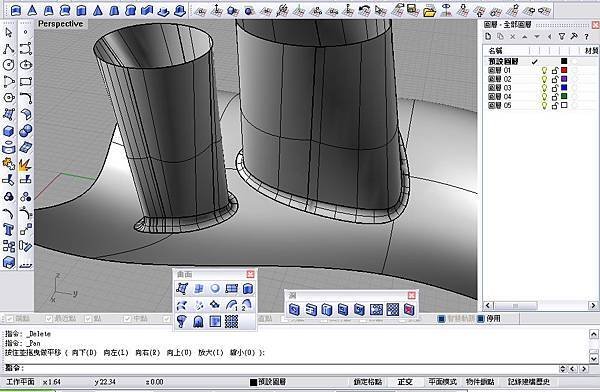The image size is (600, 392).
Task: Select the 預設圖層 layer row
Action: pos(540,61)
